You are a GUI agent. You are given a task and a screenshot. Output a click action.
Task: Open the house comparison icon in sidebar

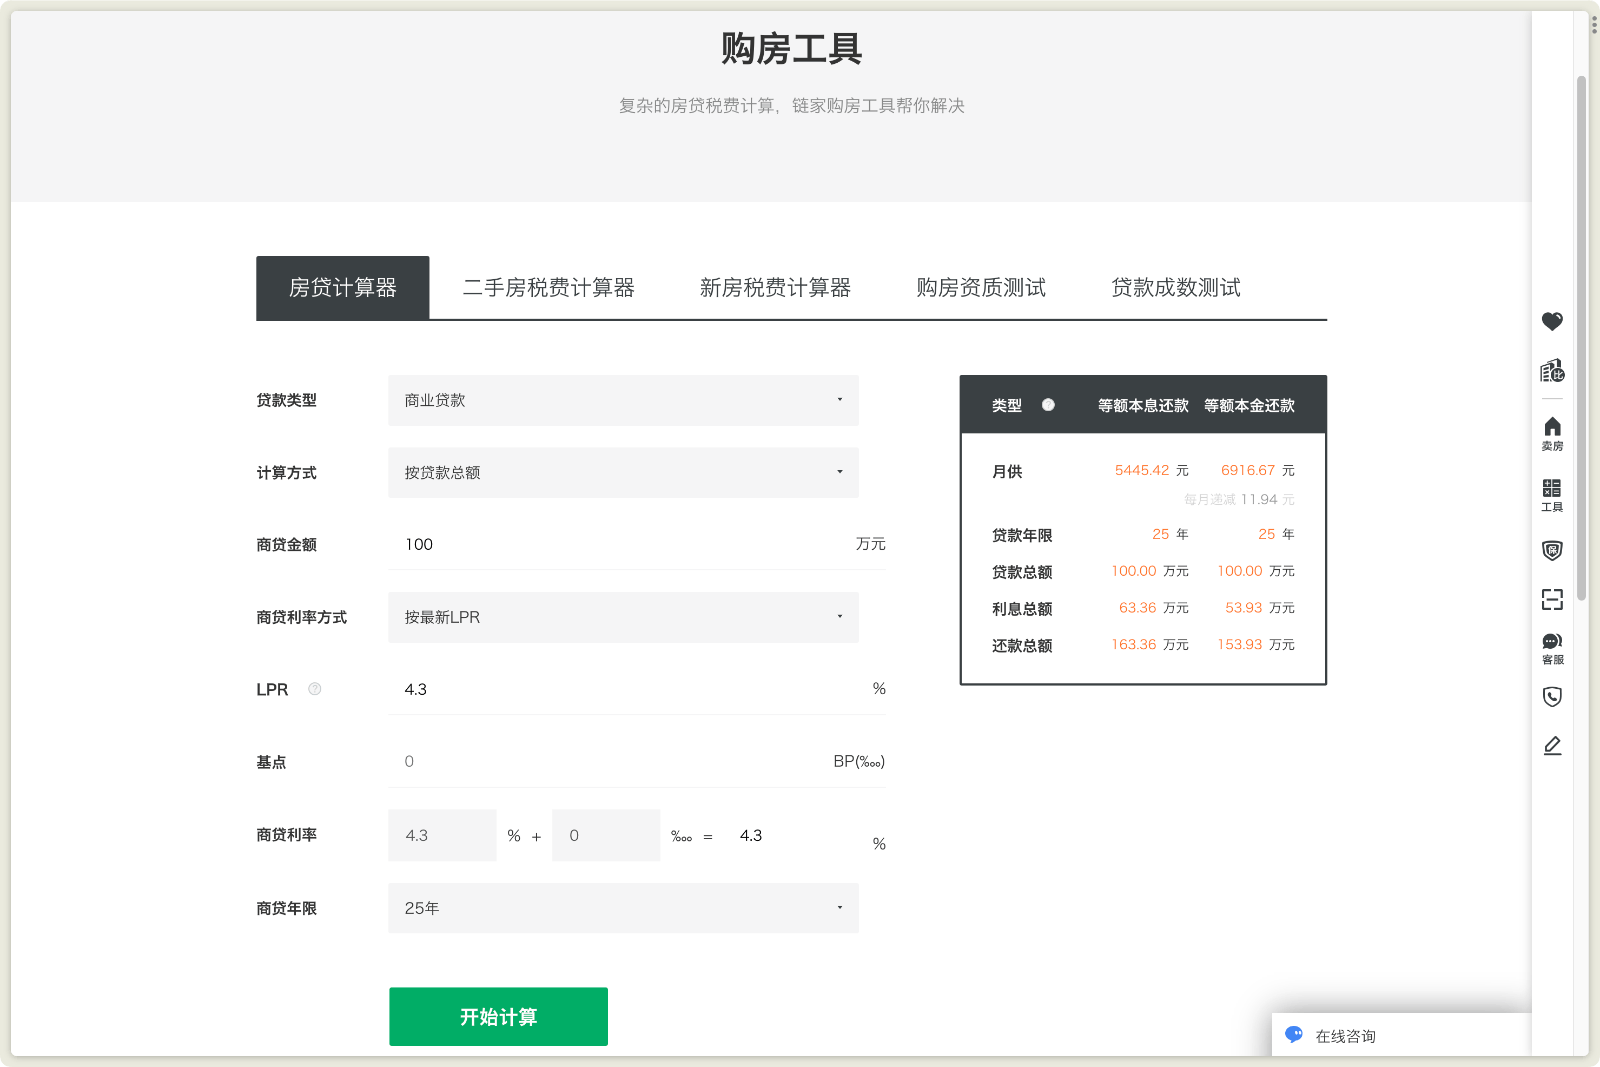click(1552, 370)
